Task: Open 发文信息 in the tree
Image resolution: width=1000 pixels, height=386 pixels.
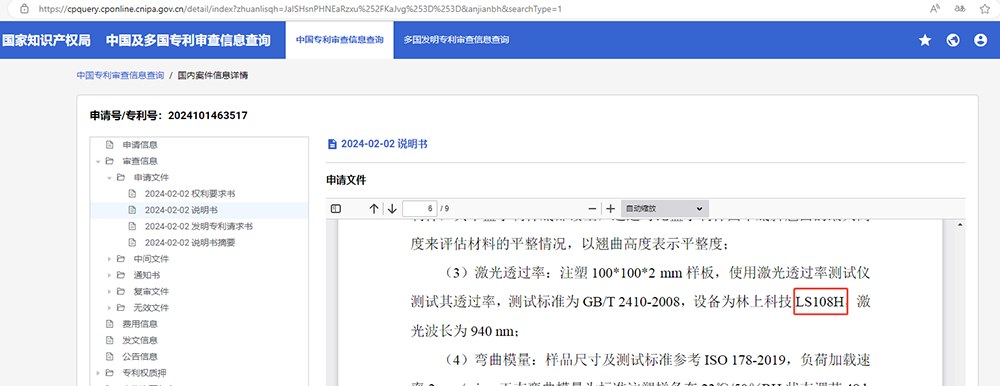Action: tap(140, 340)
